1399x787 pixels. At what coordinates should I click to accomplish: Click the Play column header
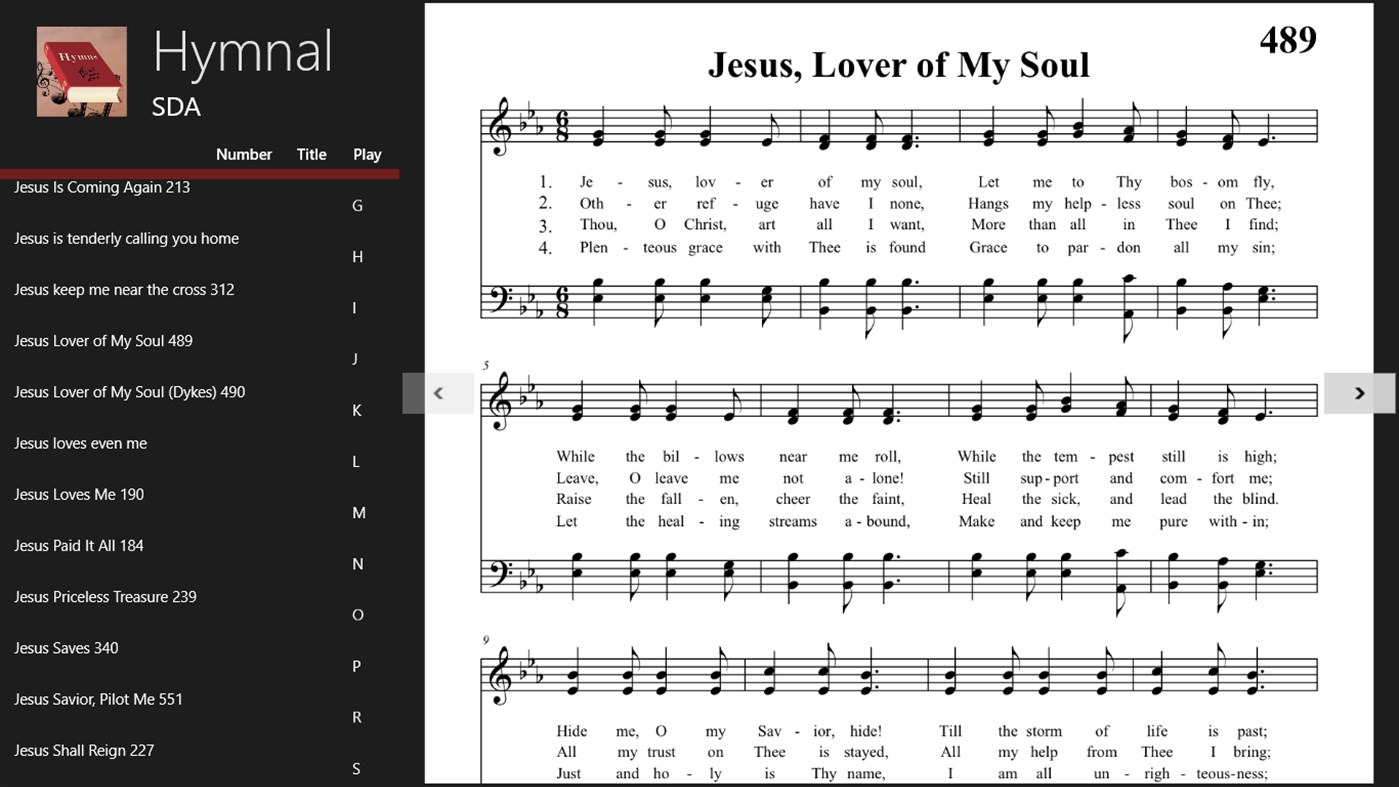coord(367,154)
